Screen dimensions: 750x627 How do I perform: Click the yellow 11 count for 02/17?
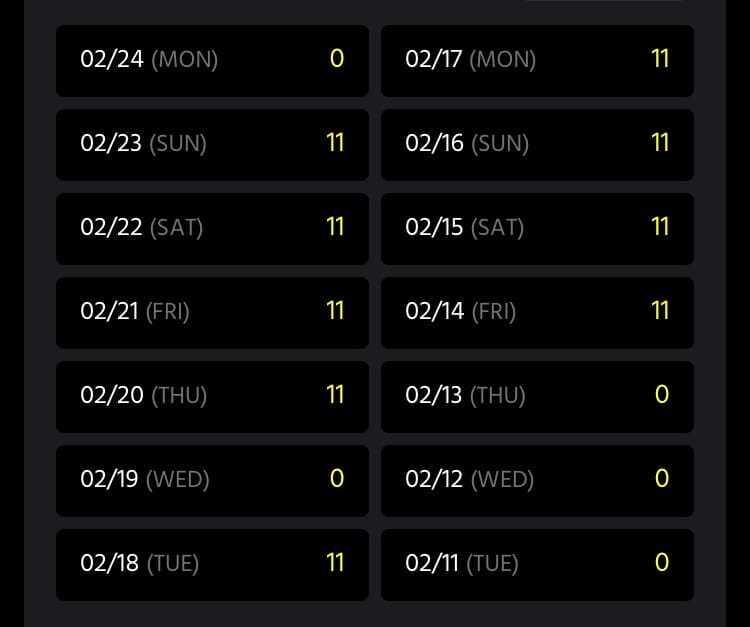(660, 59)
